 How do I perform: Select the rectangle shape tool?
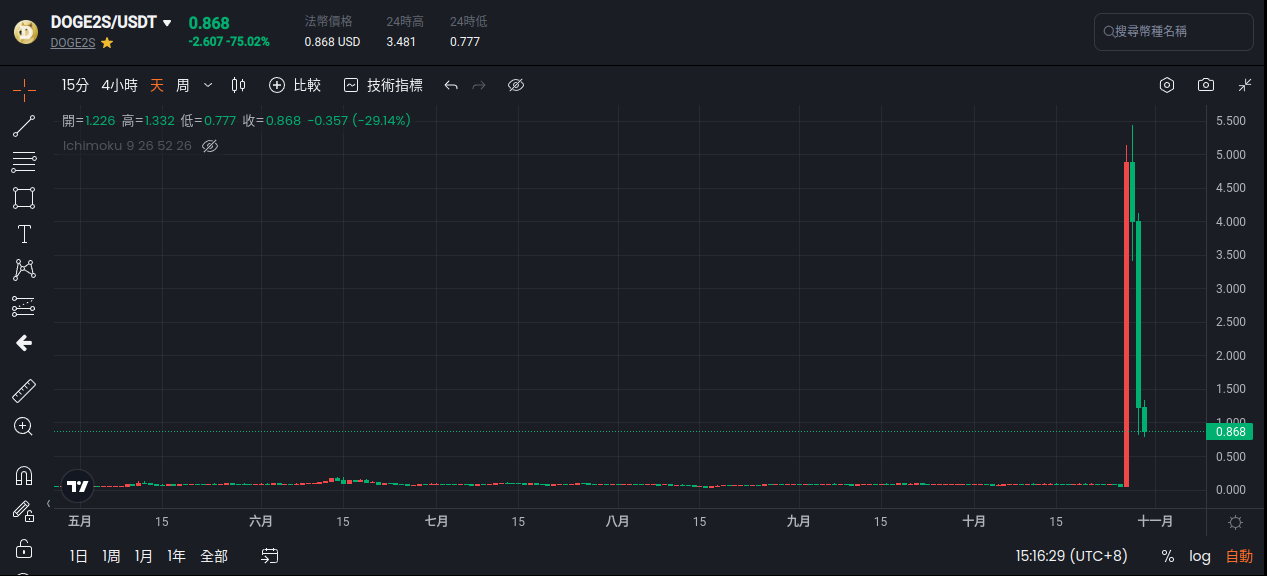pyautogui.click(x=24, y=198)
